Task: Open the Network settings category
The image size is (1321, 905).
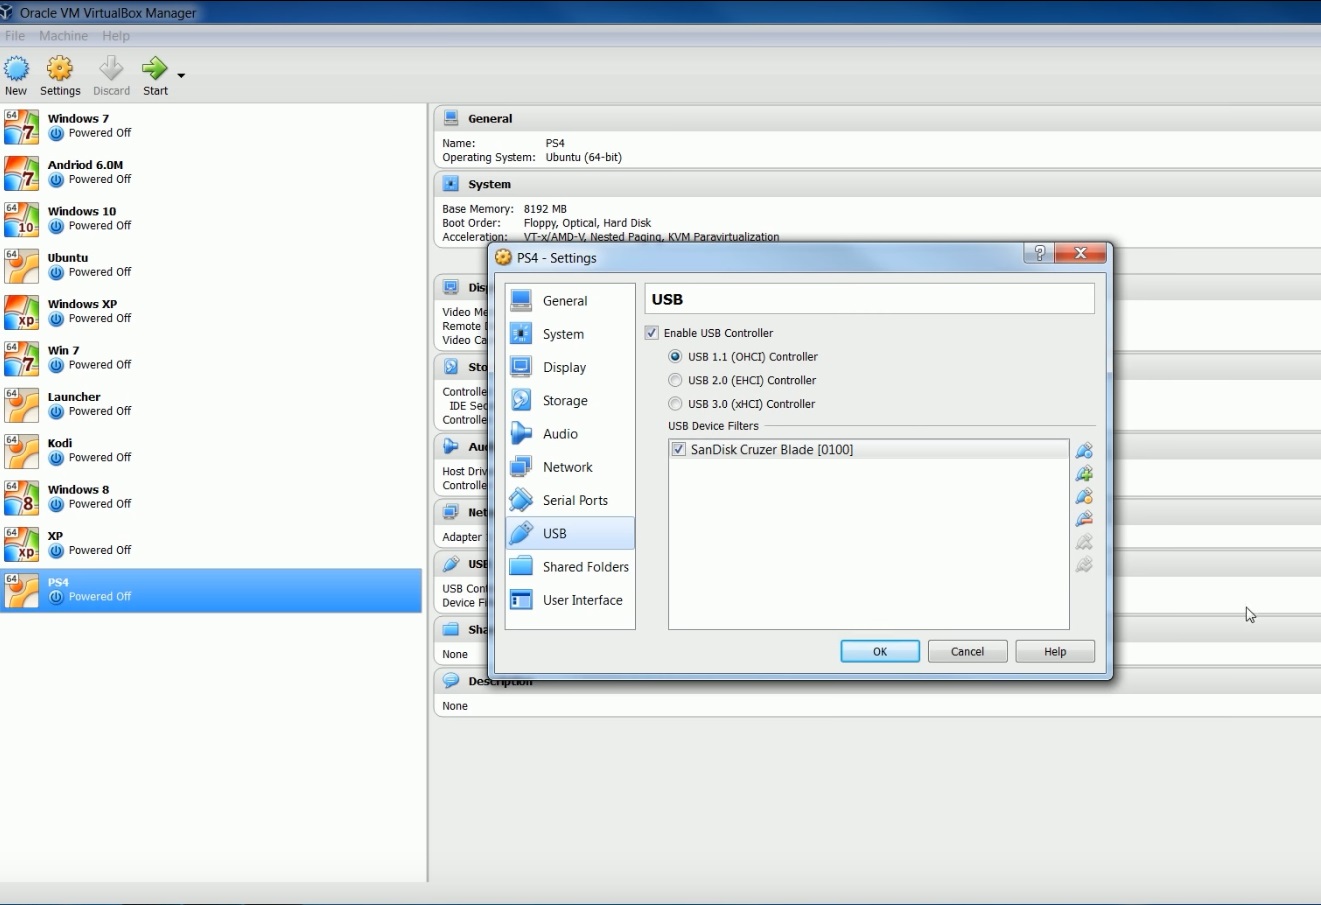Action: [x=570, y=467]
